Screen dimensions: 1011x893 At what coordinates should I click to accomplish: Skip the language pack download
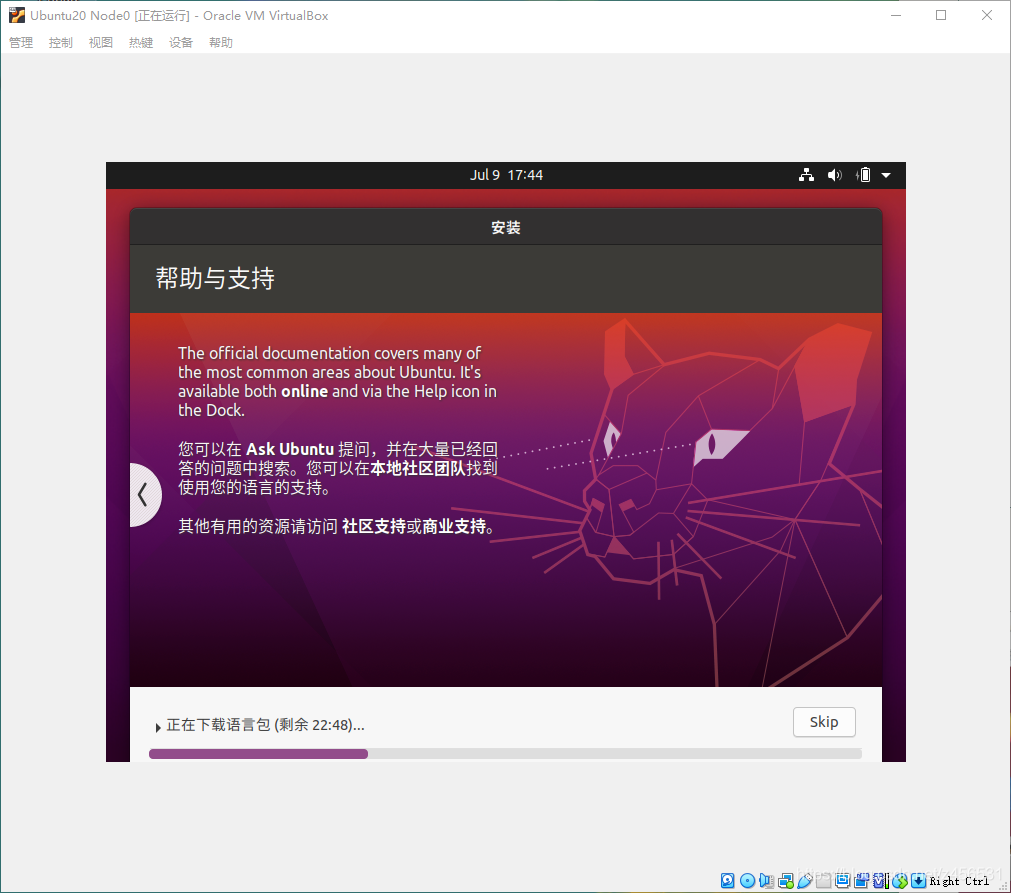[x=824, y=722]
